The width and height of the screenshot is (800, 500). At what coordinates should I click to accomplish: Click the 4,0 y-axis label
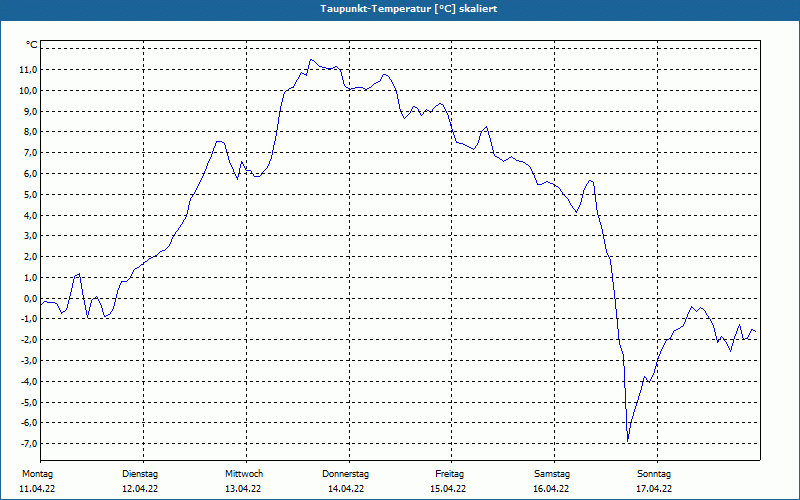(30, 215)
